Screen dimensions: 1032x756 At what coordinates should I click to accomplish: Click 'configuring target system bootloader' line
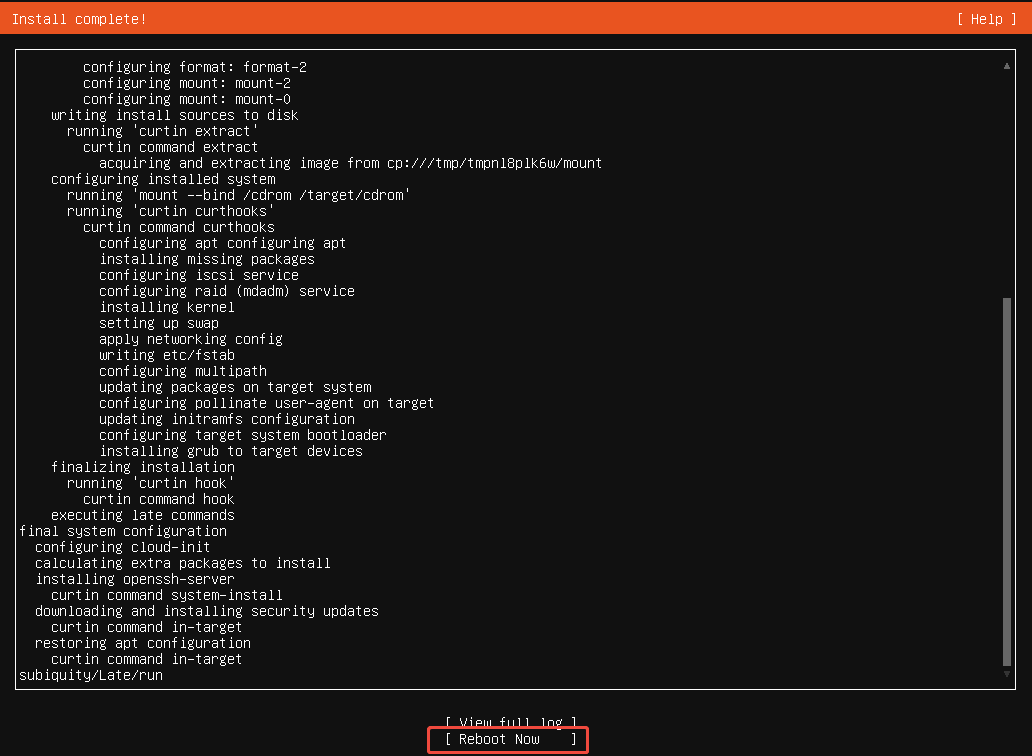pos(243,435)
